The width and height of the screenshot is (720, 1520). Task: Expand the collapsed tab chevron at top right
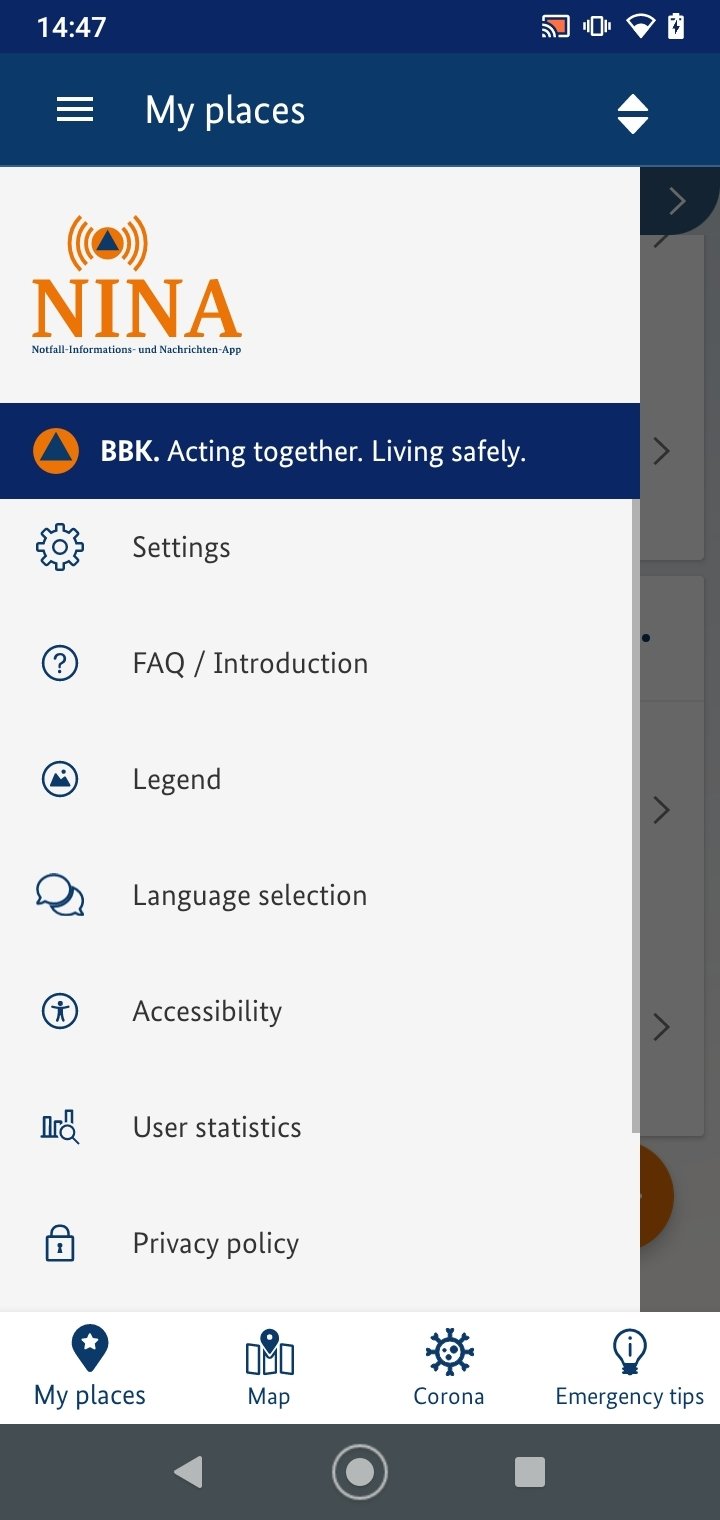click(x=677, y=201)
